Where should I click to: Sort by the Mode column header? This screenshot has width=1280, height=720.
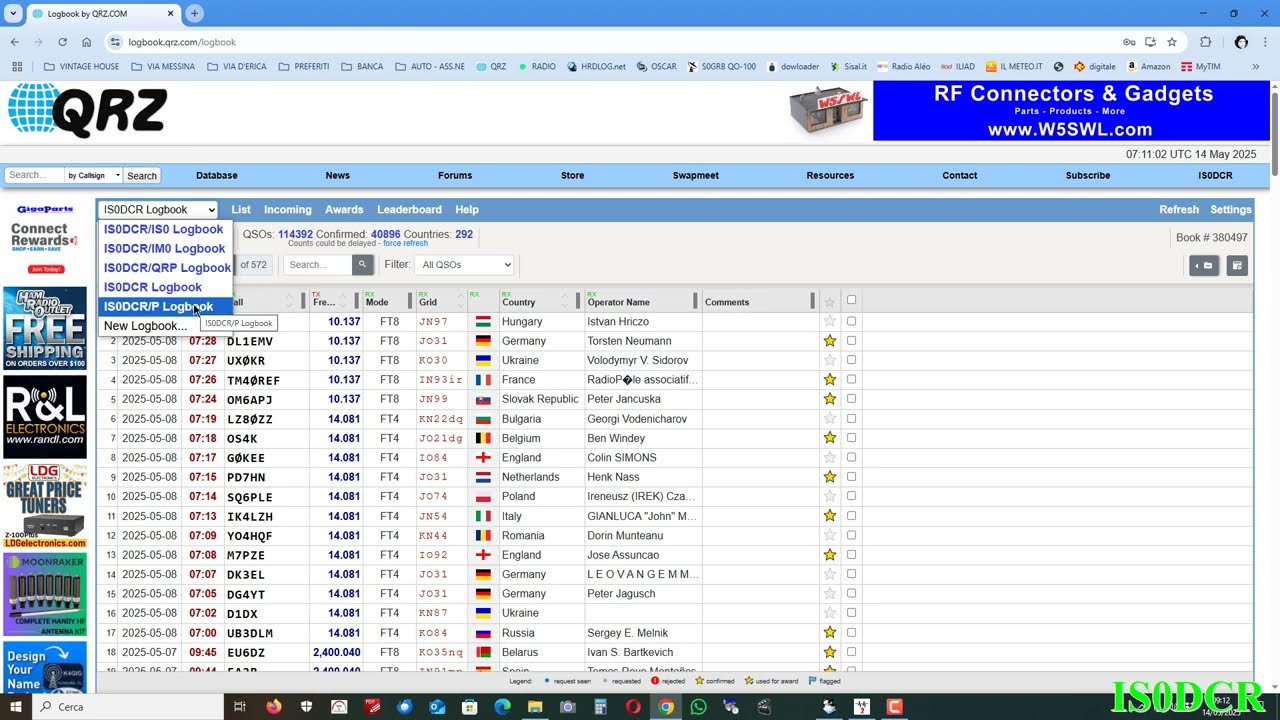tap(377, 302)
